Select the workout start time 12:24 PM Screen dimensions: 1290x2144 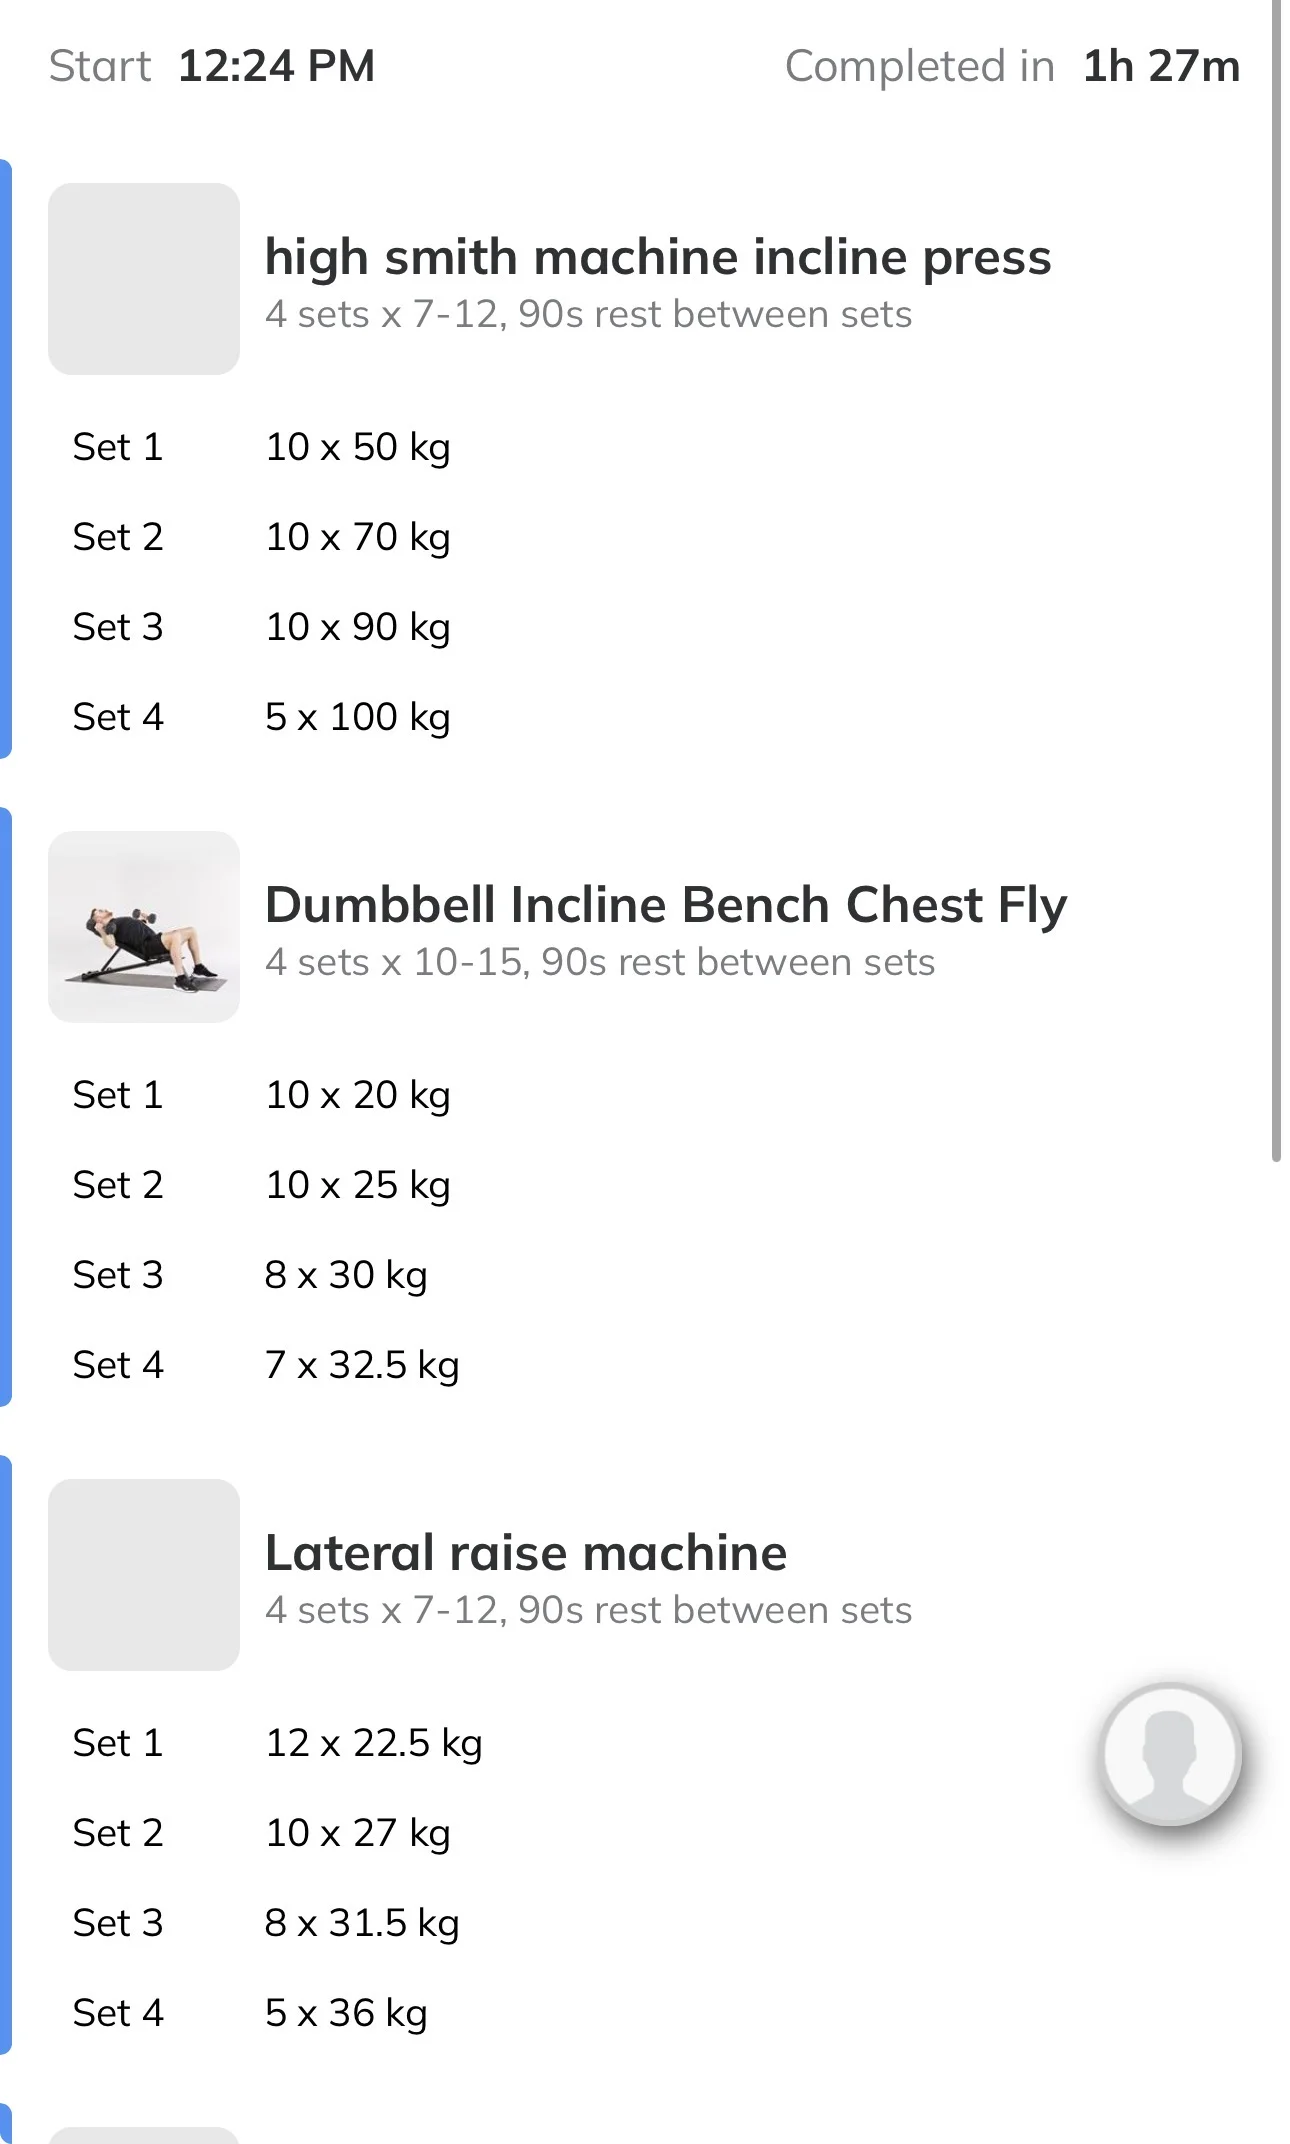[x=276, y=66]
